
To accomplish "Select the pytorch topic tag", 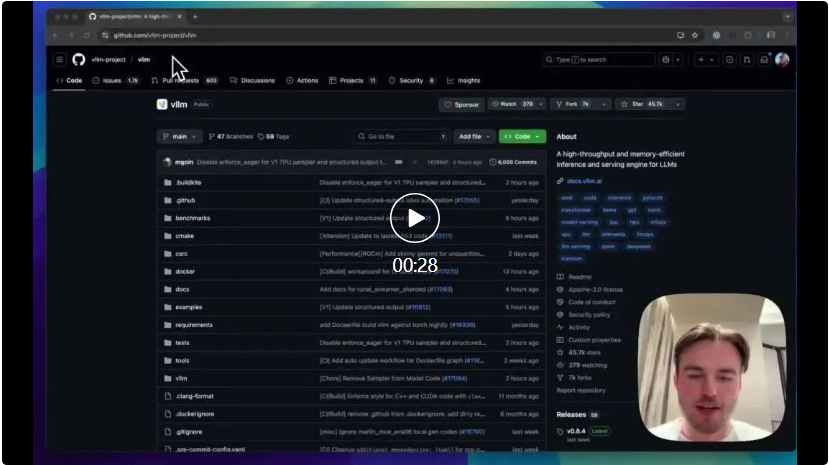I will click(x=652, y=198).
